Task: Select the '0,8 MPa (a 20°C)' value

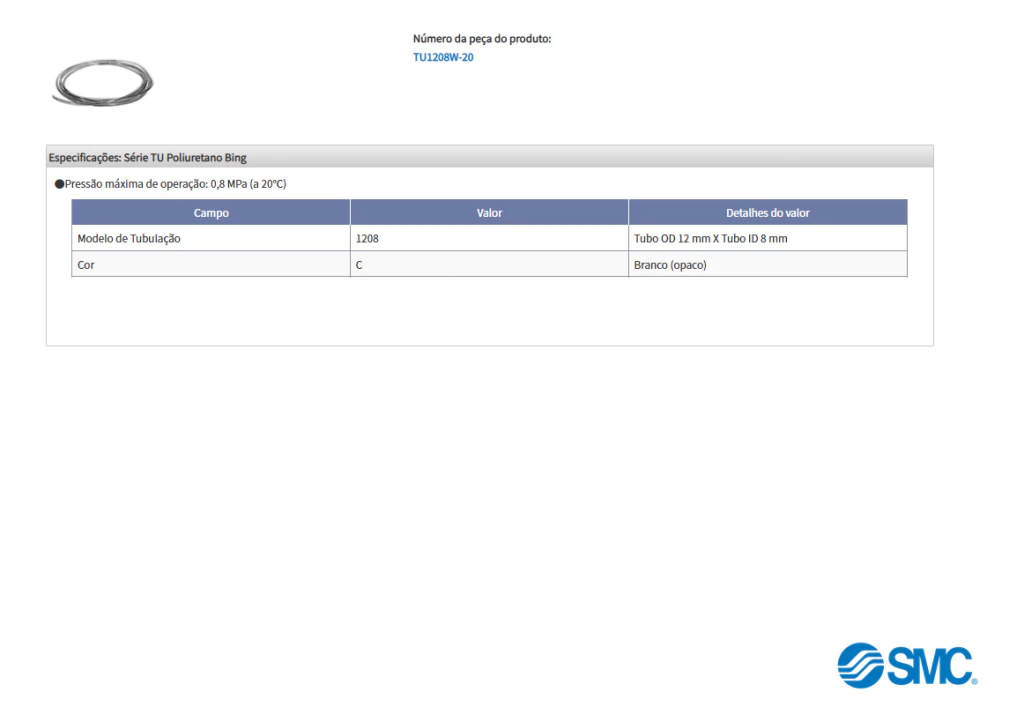Action: coord(248,184)
